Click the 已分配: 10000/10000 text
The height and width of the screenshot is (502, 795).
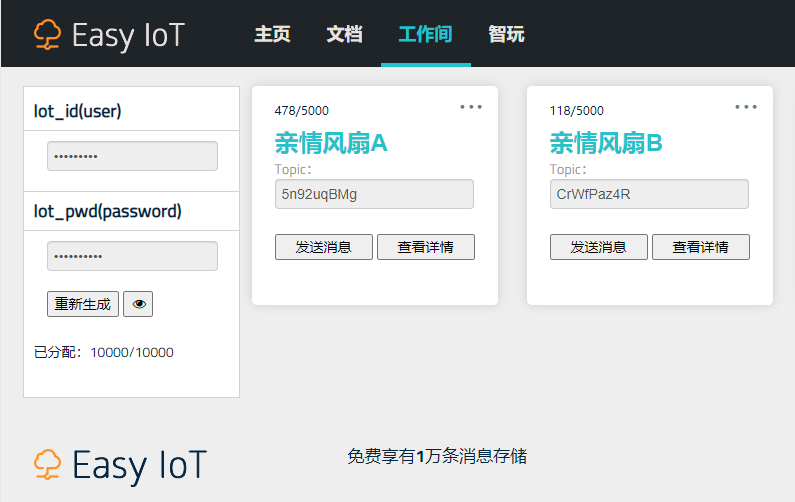(x=103, y=352)
